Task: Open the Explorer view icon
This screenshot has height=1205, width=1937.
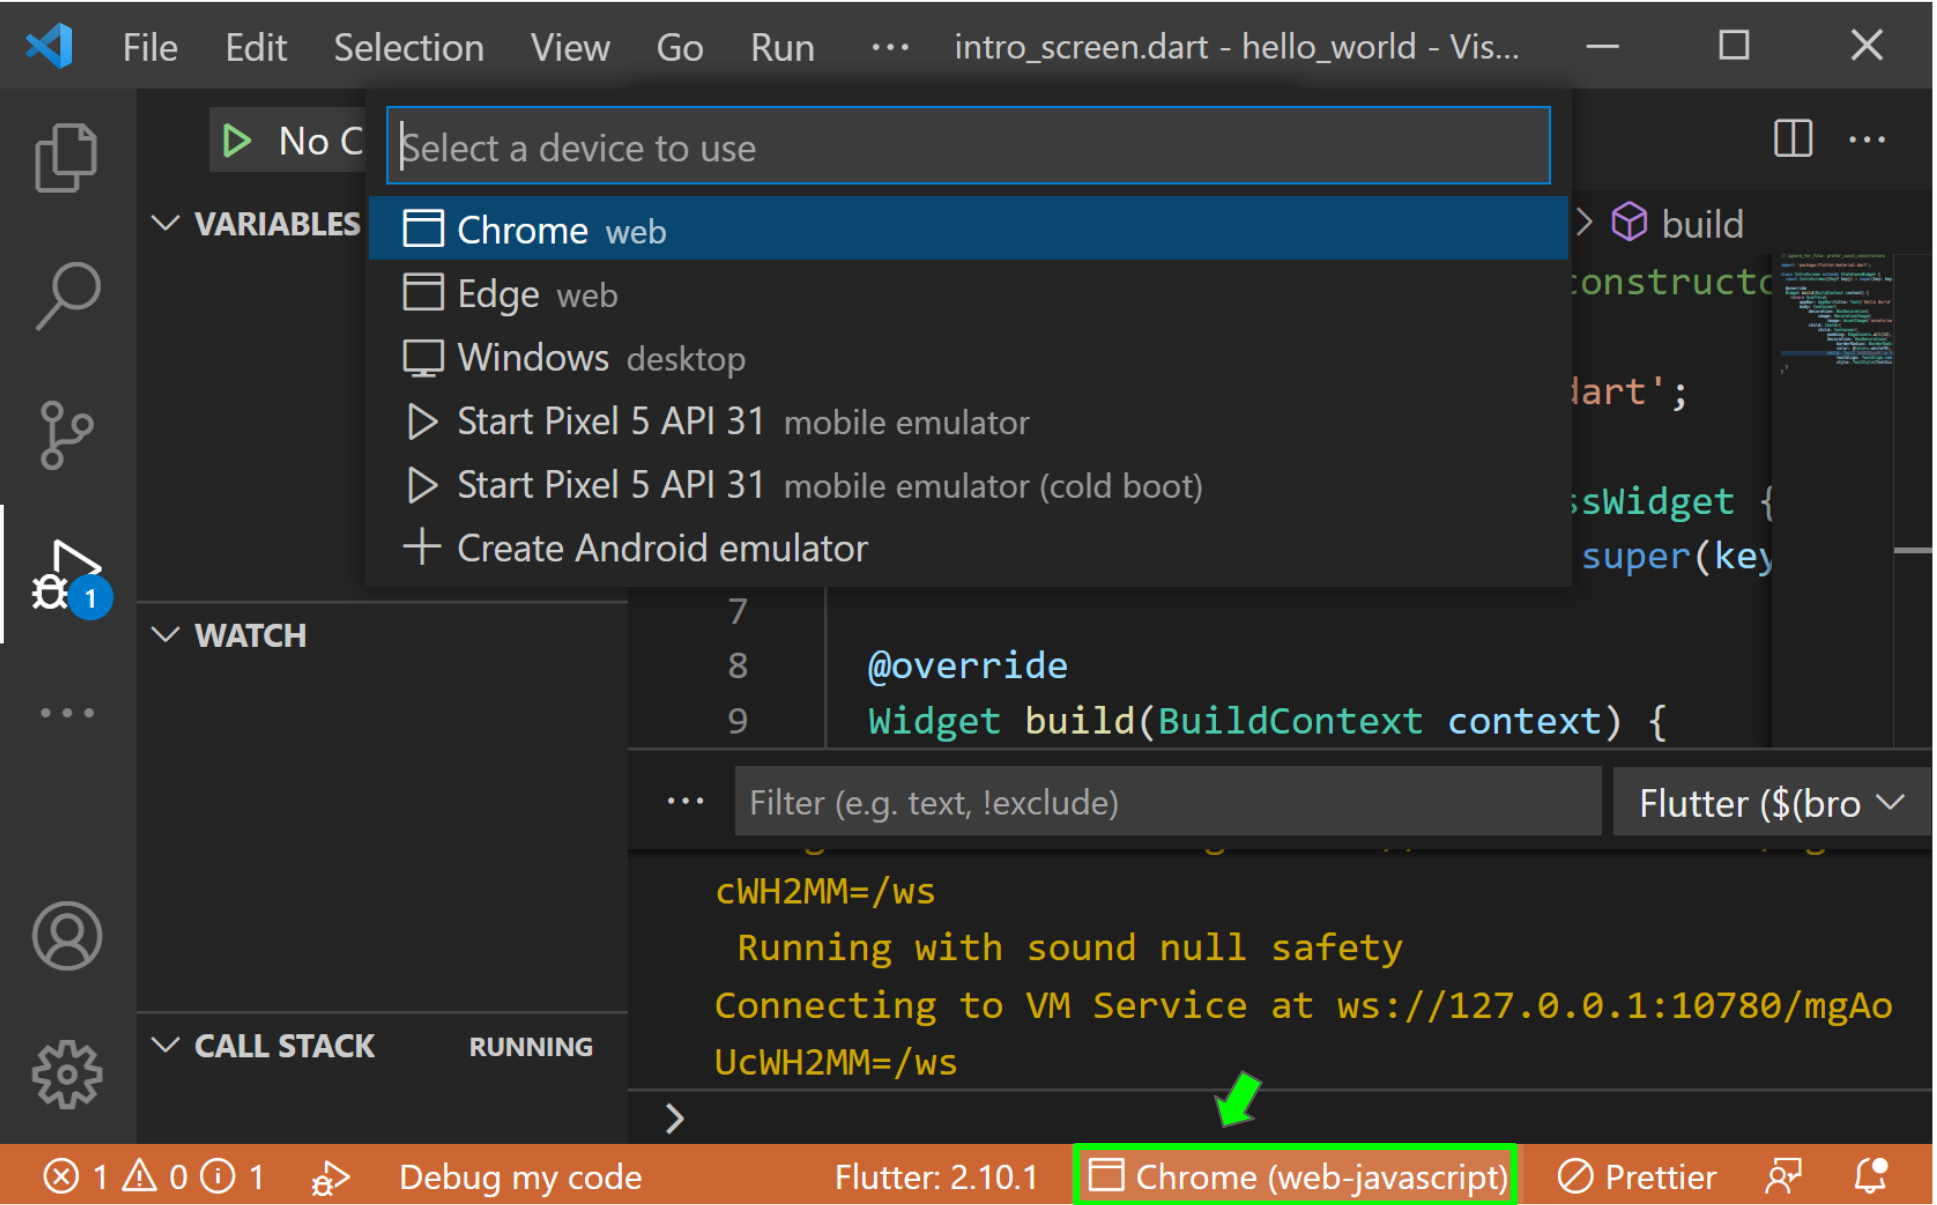Action: (66, 157)
